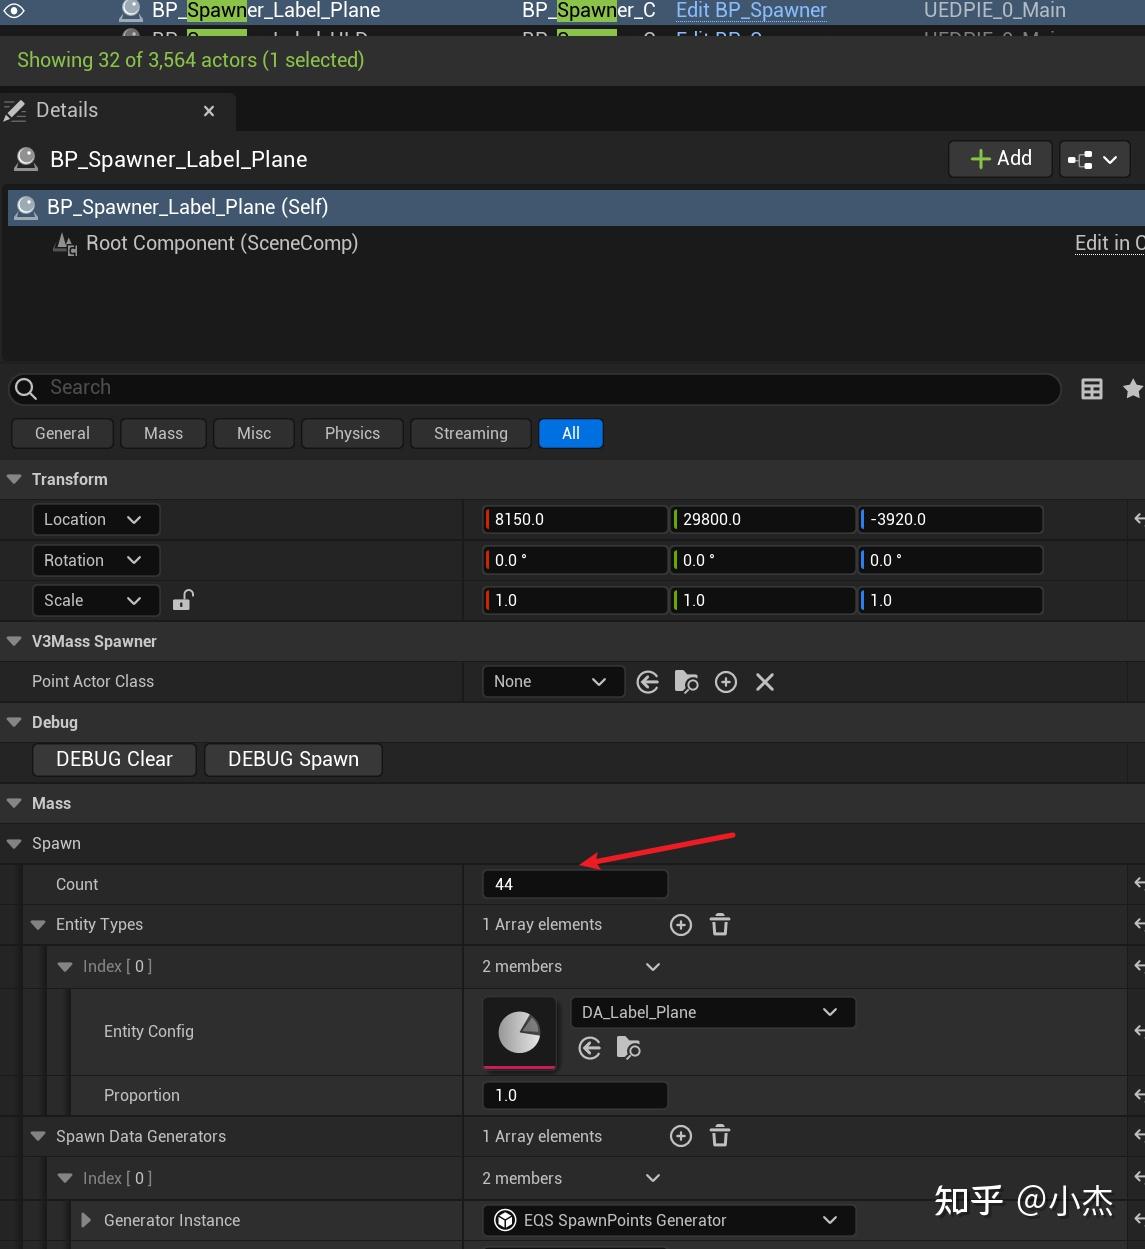Toggle visibility eye for BP_Spawner_Label_Plane
The height and width of the screenshot is (1249, 1145).
click(x=16, y=11)
